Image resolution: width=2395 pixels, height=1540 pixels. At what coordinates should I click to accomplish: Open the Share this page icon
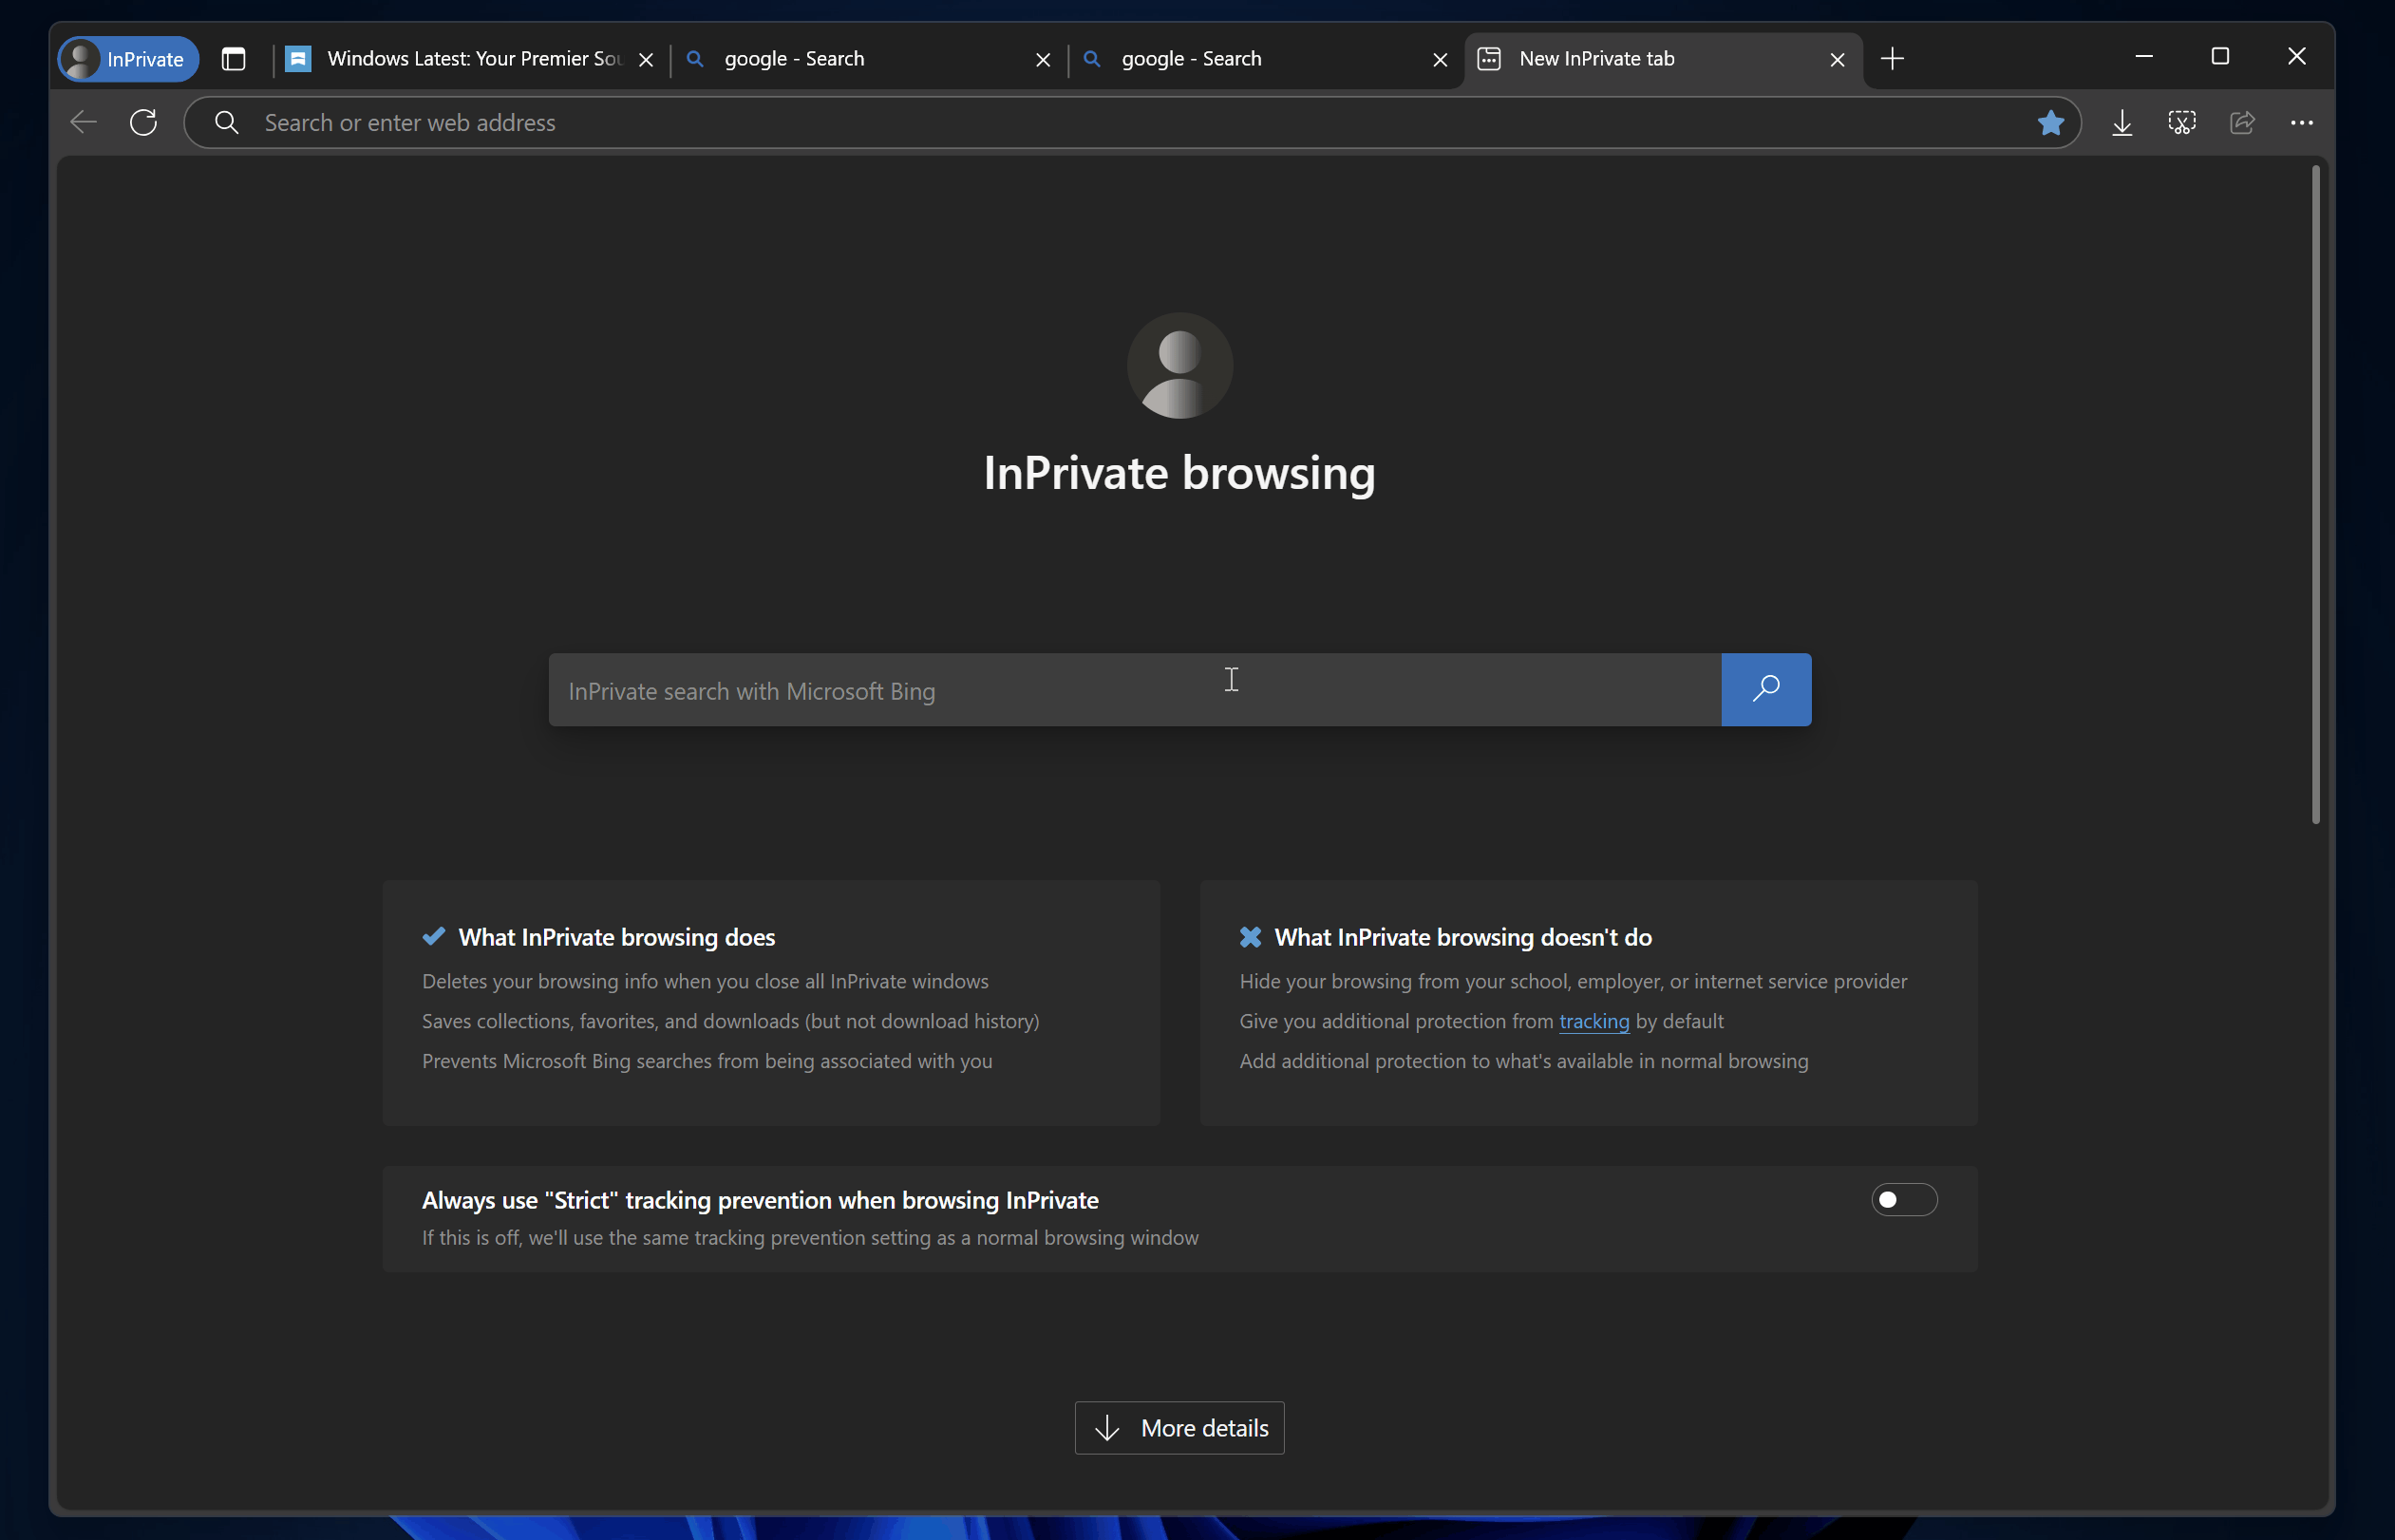[2242, 122]
